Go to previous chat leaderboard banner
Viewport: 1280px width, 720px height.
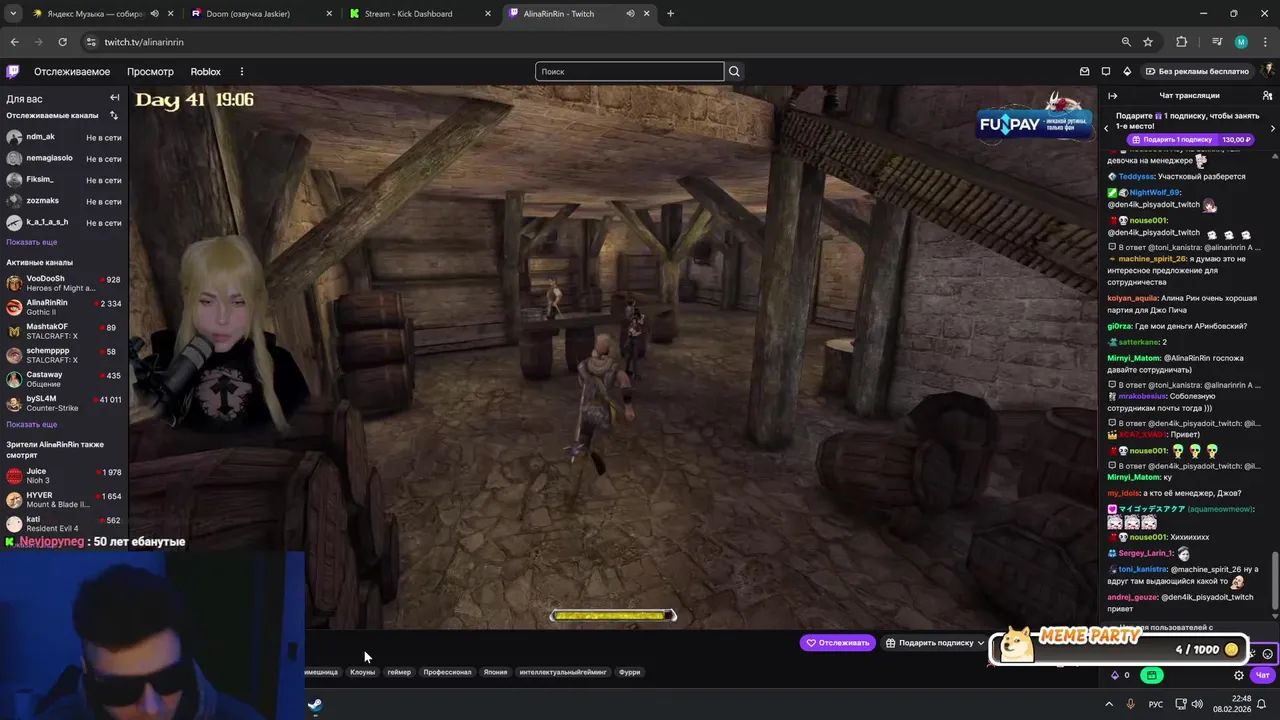(1106, 128)
